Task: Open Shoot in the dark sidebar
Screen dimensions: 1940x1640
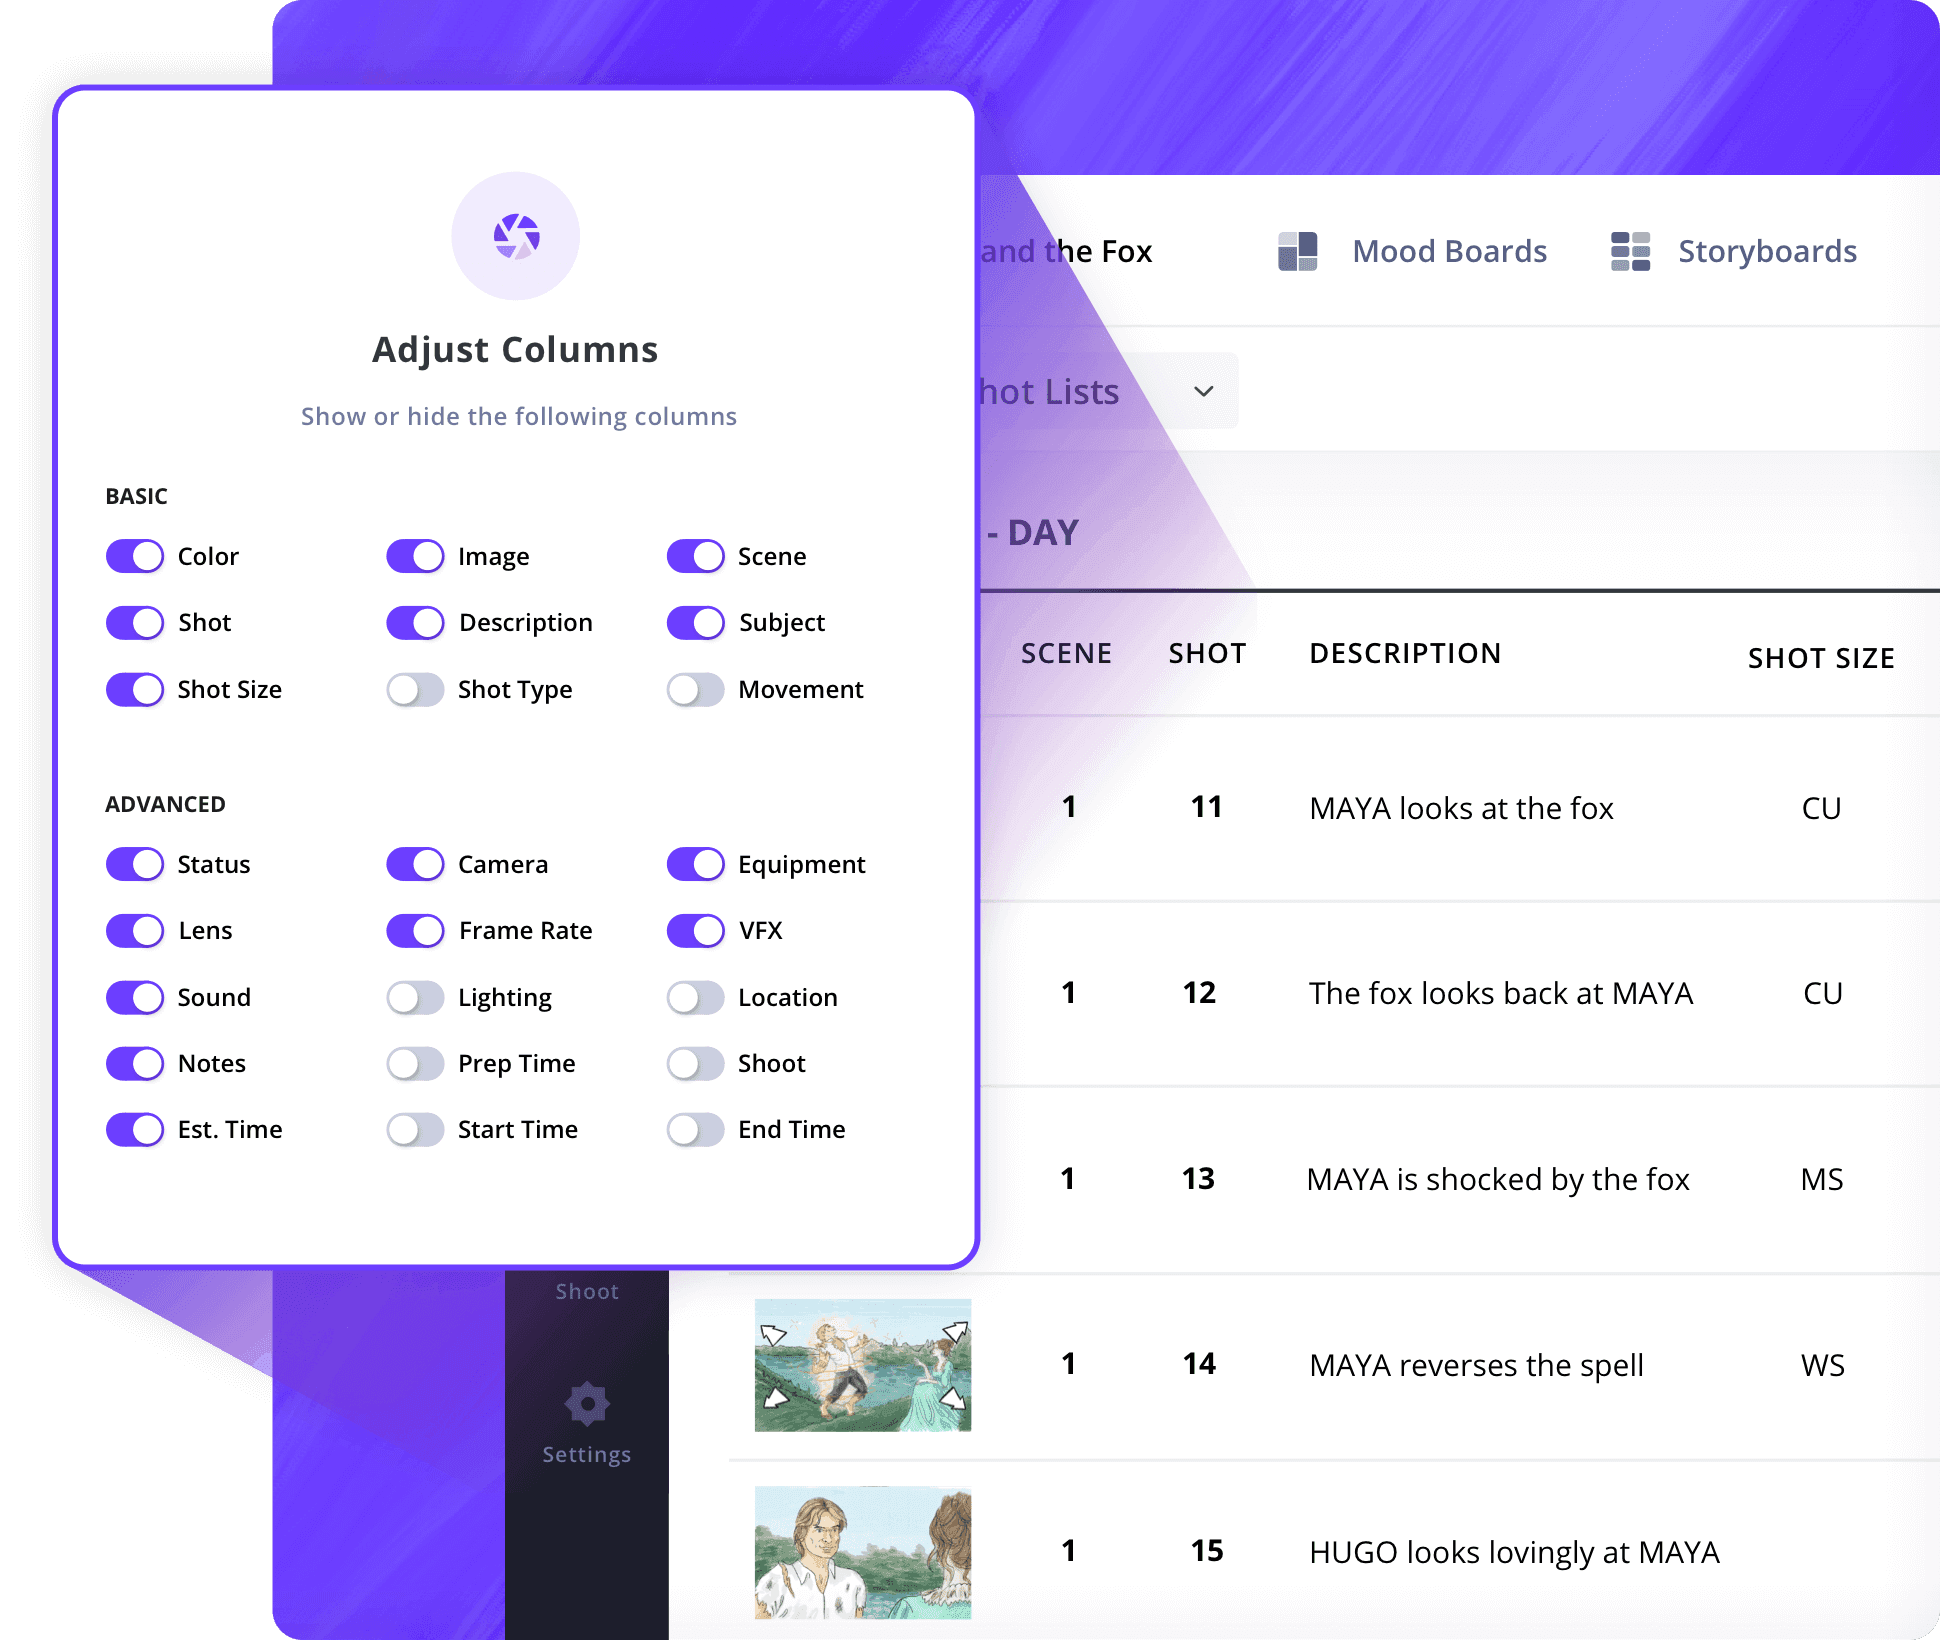Action: click(x=587, y=1291)
